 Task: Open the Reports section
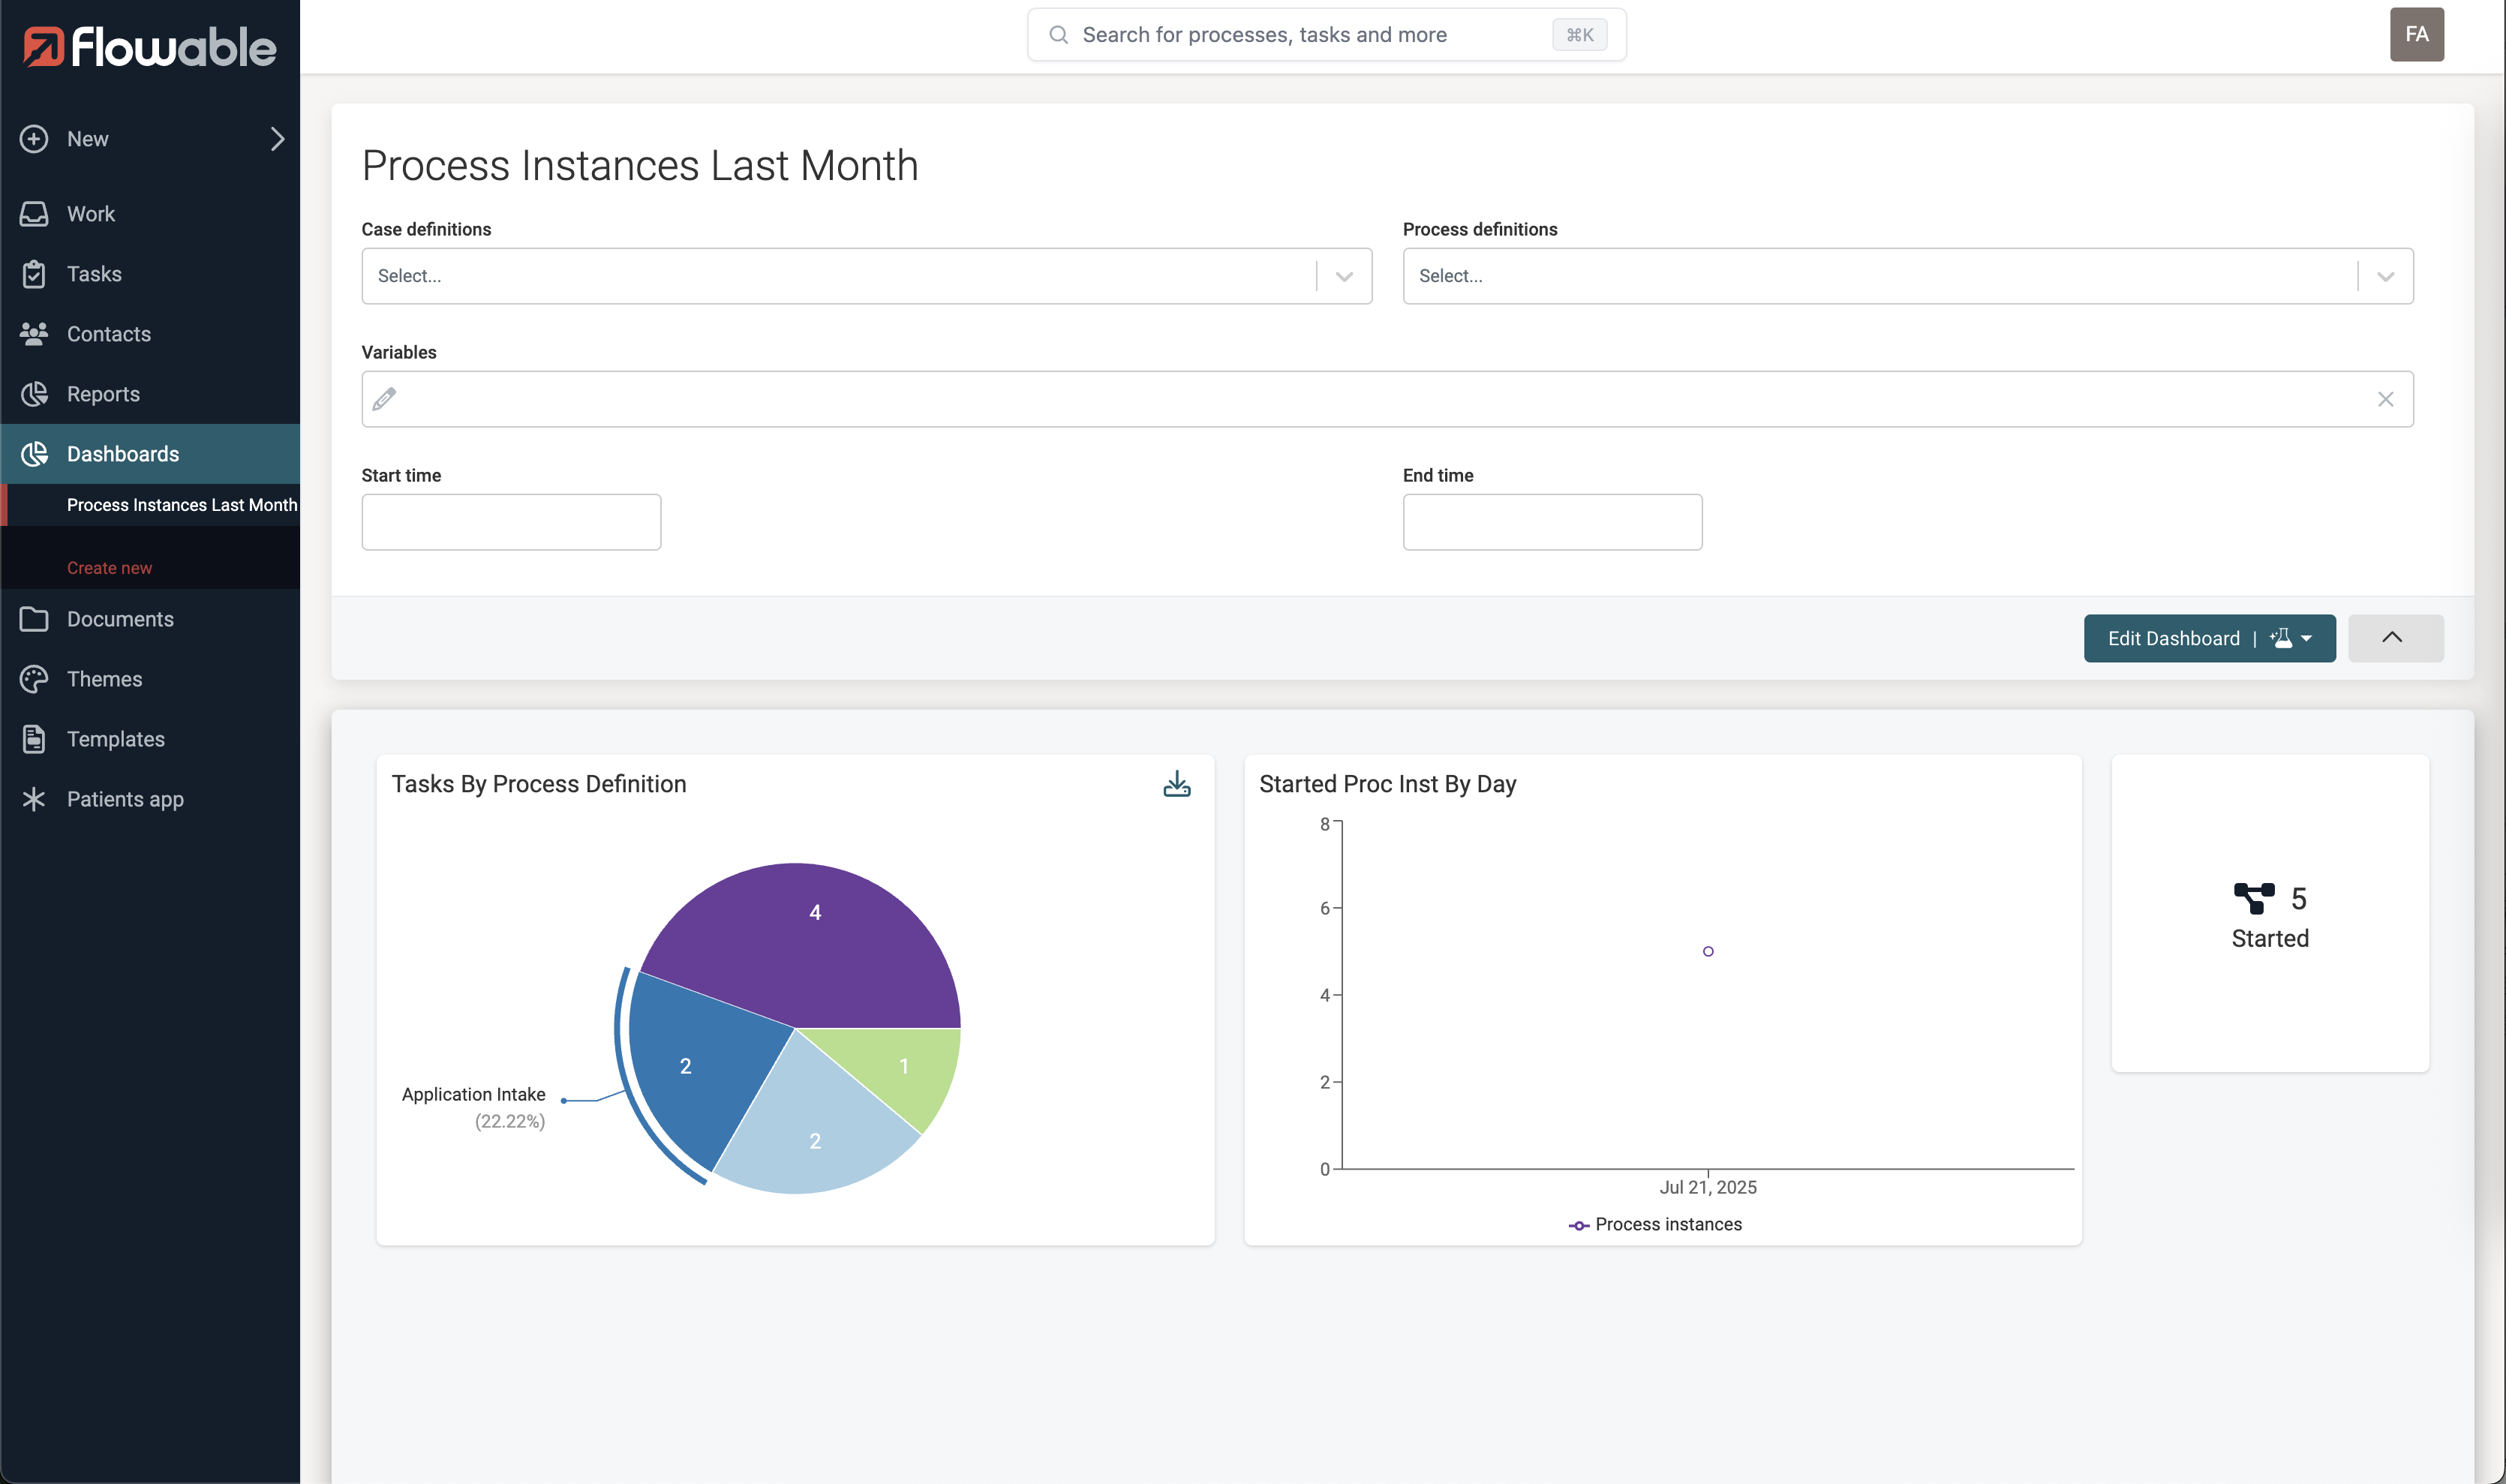tap(103, 393)
